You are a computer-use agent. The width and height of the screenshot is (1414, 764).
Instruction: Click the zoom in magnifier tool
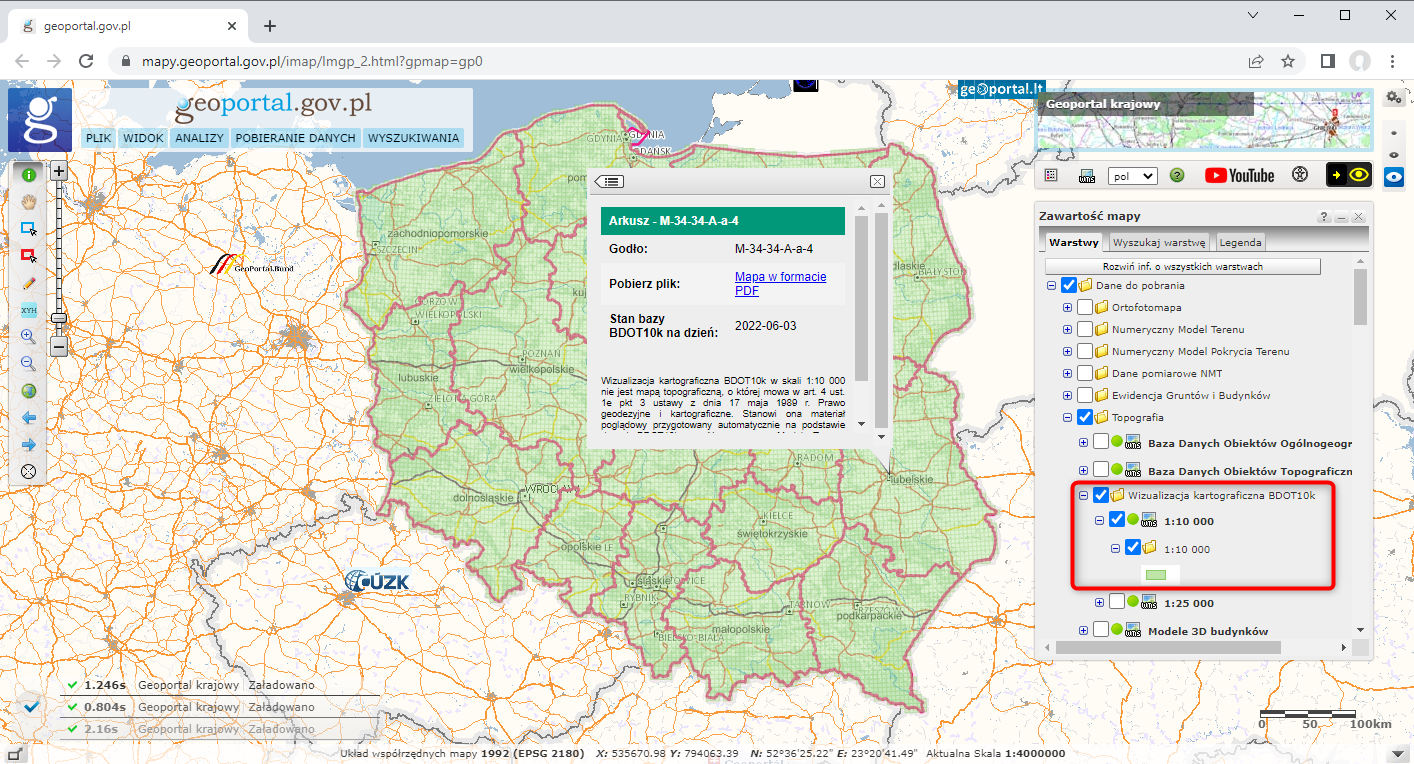coord(28,336)
